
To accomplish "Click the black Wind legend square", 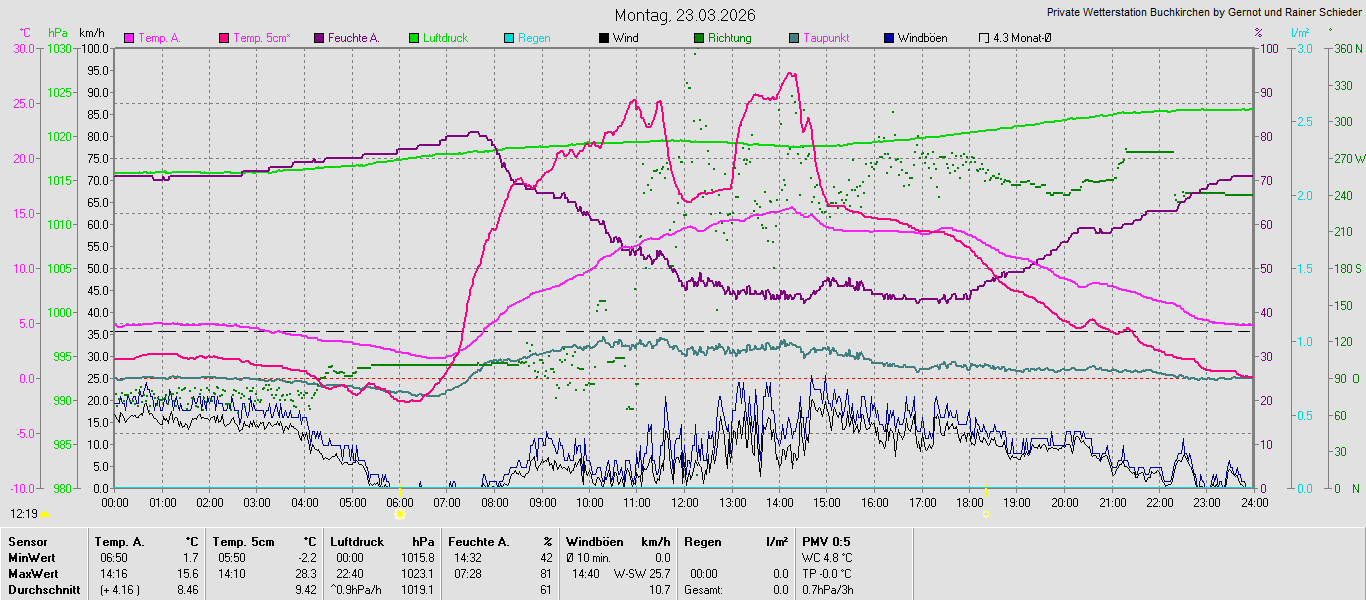I will pyautogui.click(x=604, y=38).
